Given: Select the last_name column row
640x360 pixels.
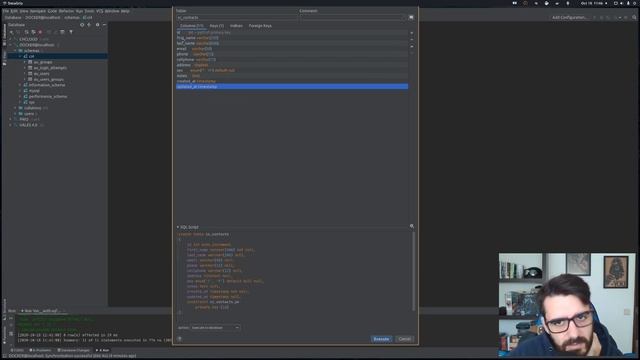Looking at the screenshot, I should [292, 43].
